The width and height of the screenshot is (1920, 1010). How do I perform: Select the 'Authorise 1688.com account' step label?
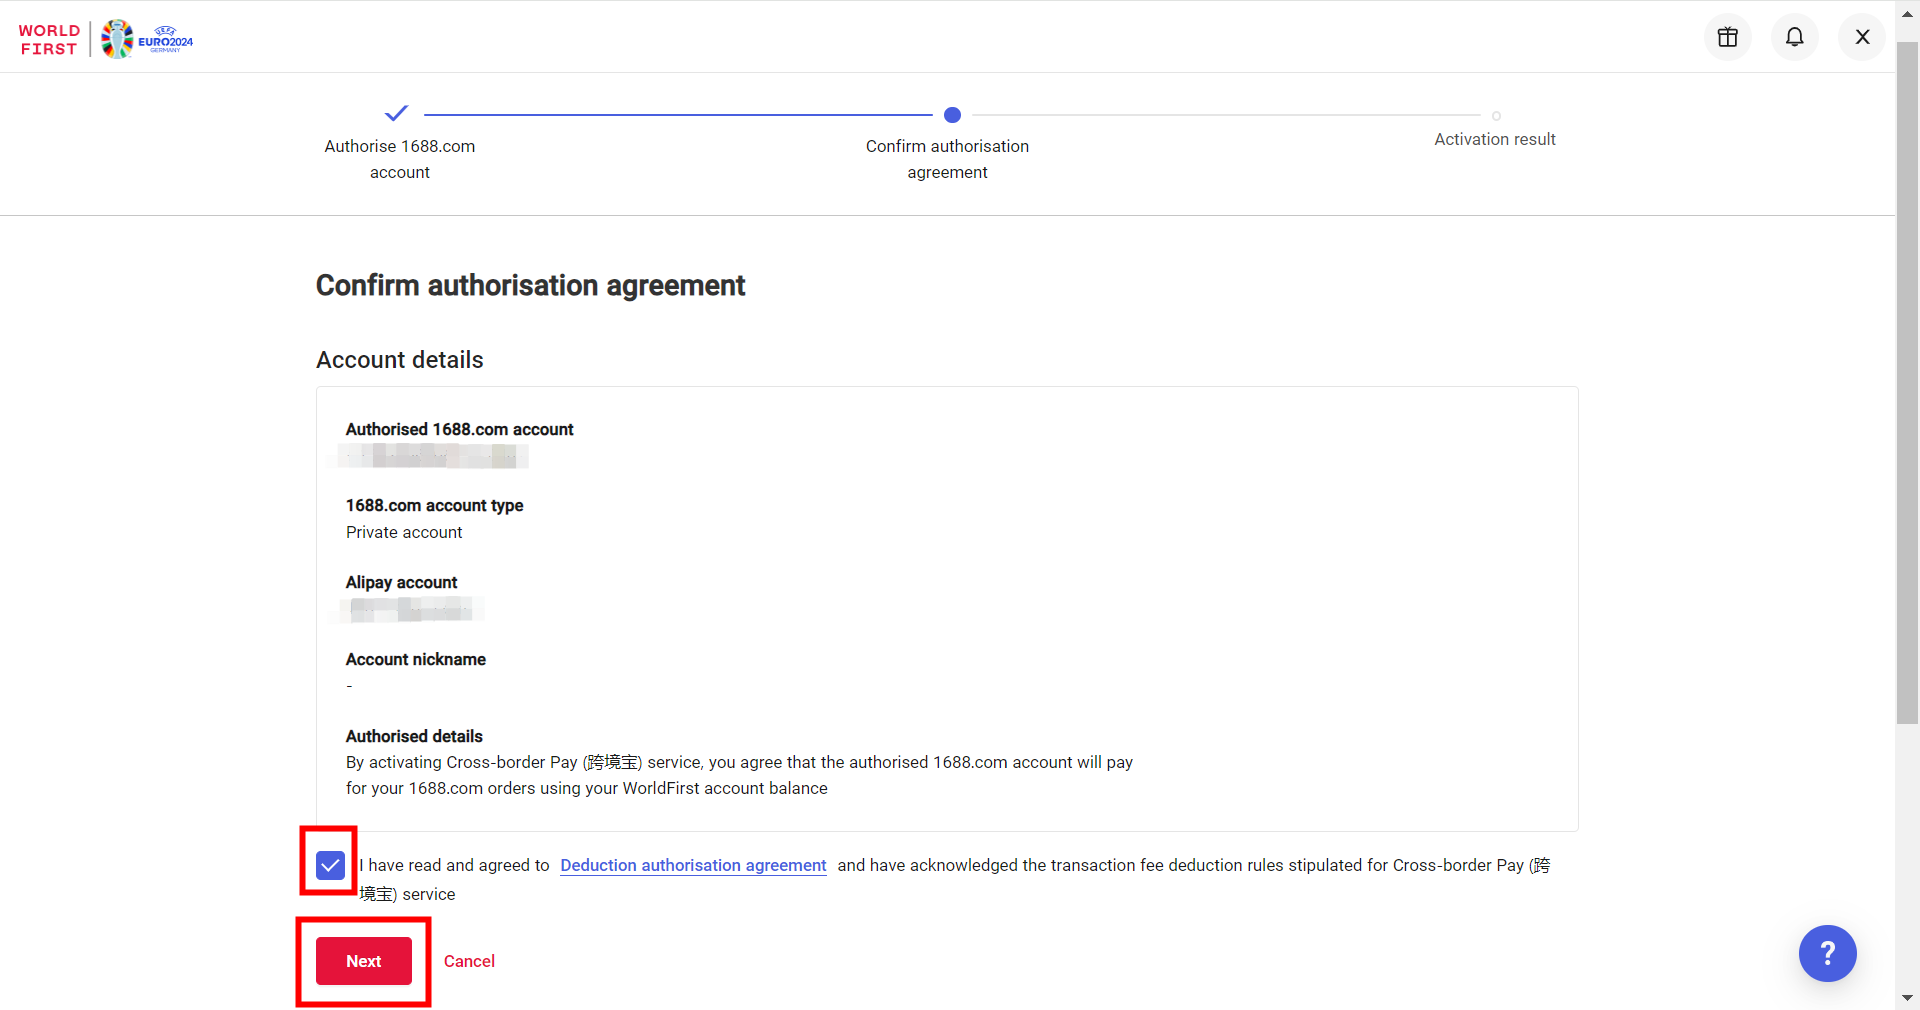400,159
